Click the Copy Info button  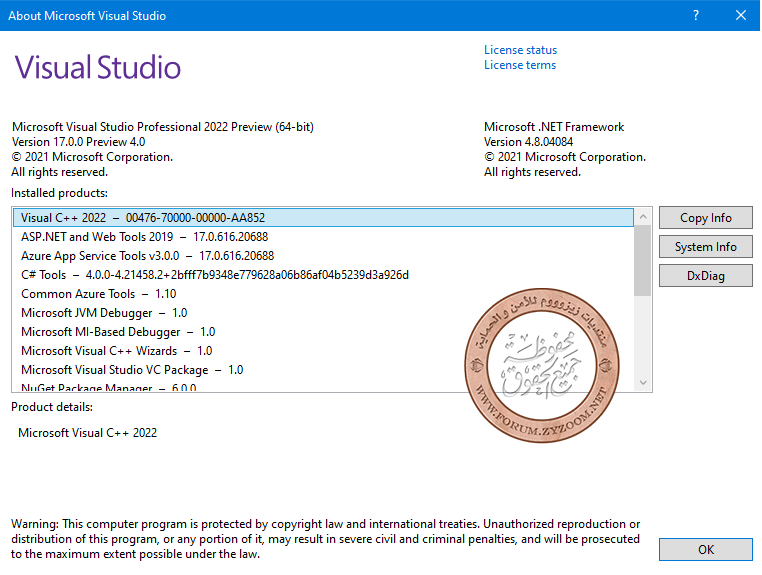(705, 218)
